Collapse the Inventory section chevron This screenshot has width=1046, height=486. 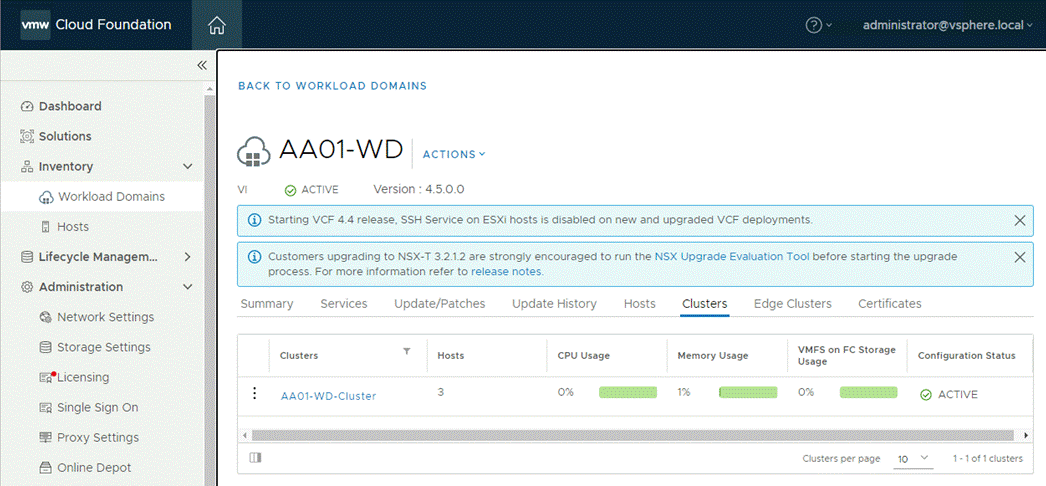[x=188, y=166]
